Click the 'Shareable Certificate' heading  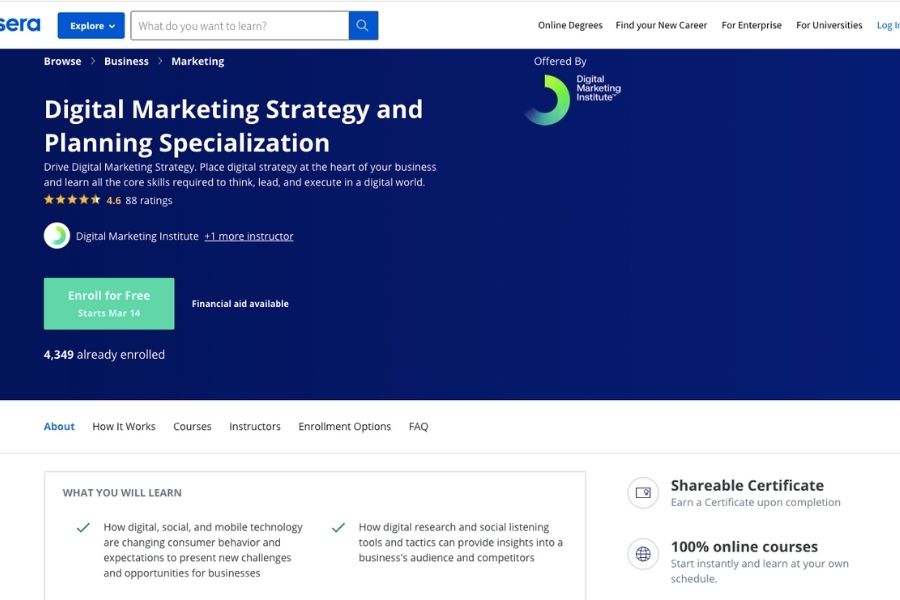(747, 486)
